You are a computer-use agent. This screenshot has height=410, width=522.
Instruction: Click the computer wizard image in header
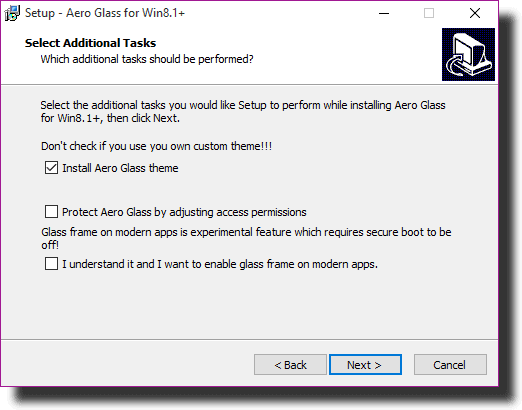[468, 54]
